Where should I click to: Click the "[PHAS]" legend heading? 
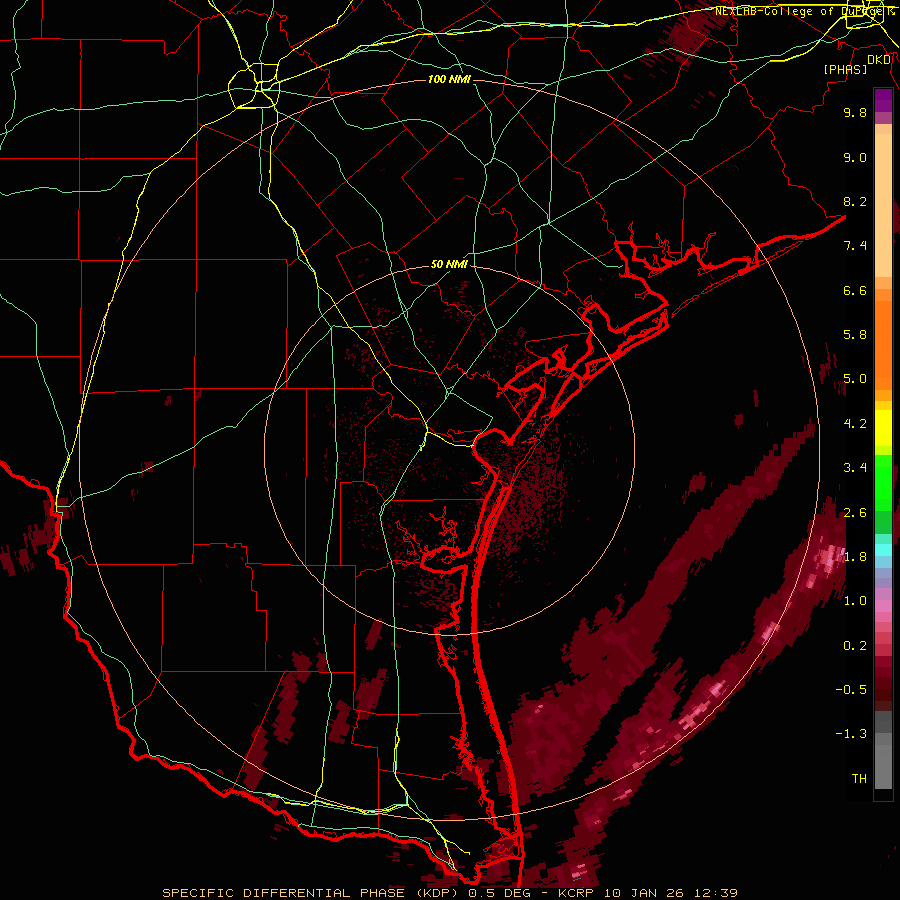(845, 69)
